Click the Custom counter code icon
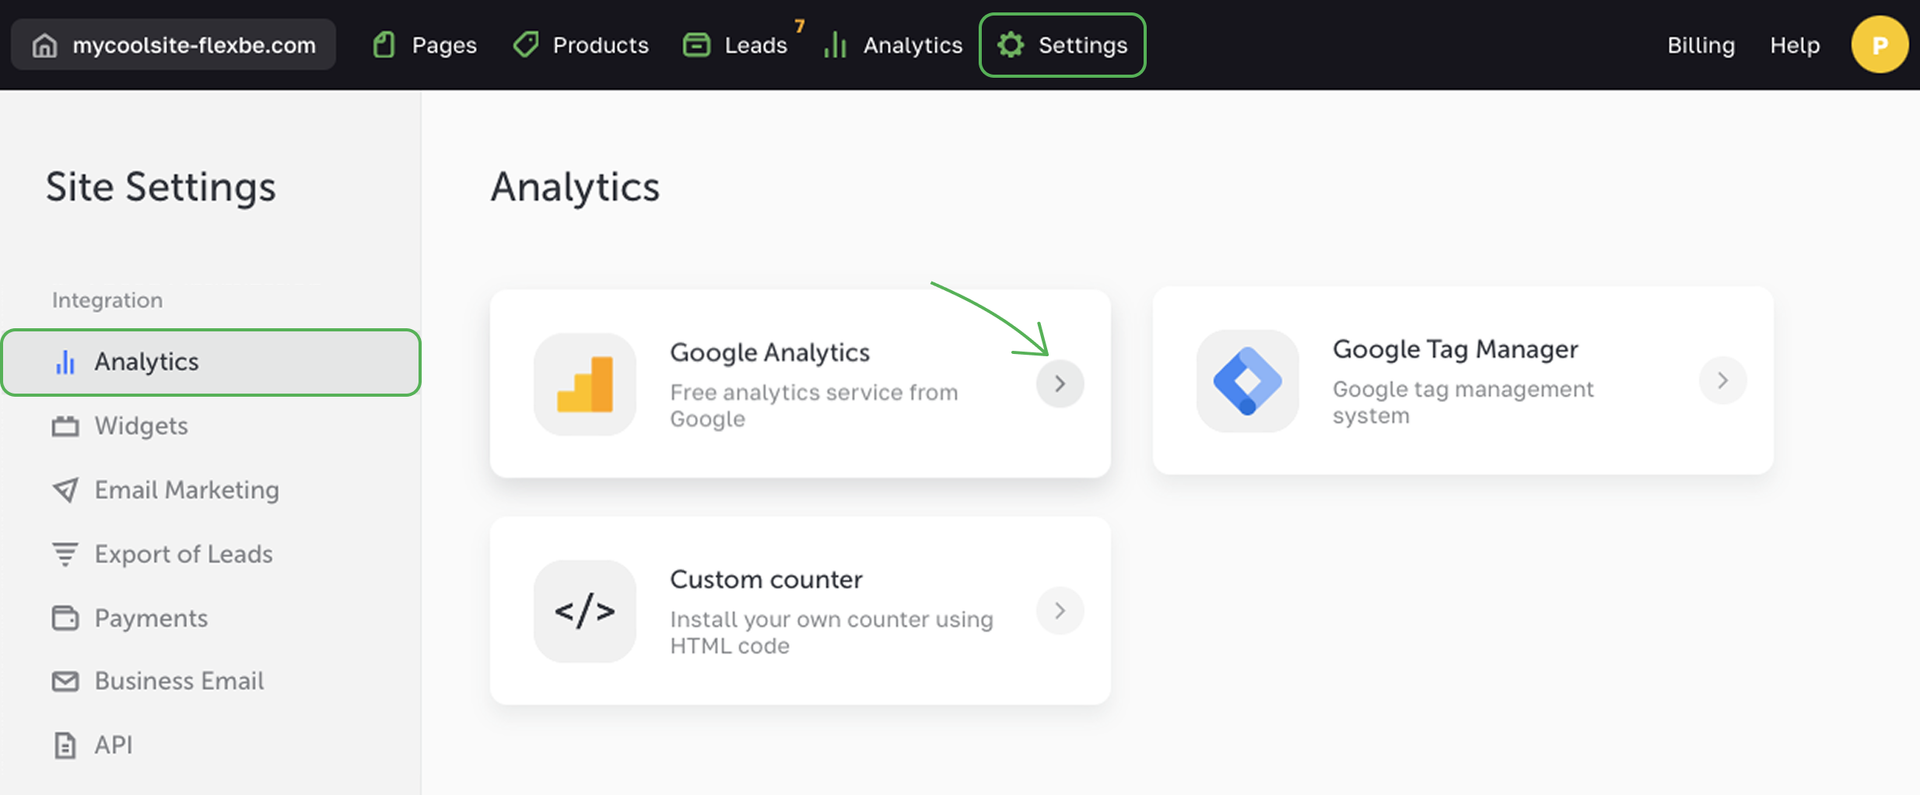The height and width of the screenshot is (795, 1920). [x=585, y=611]
